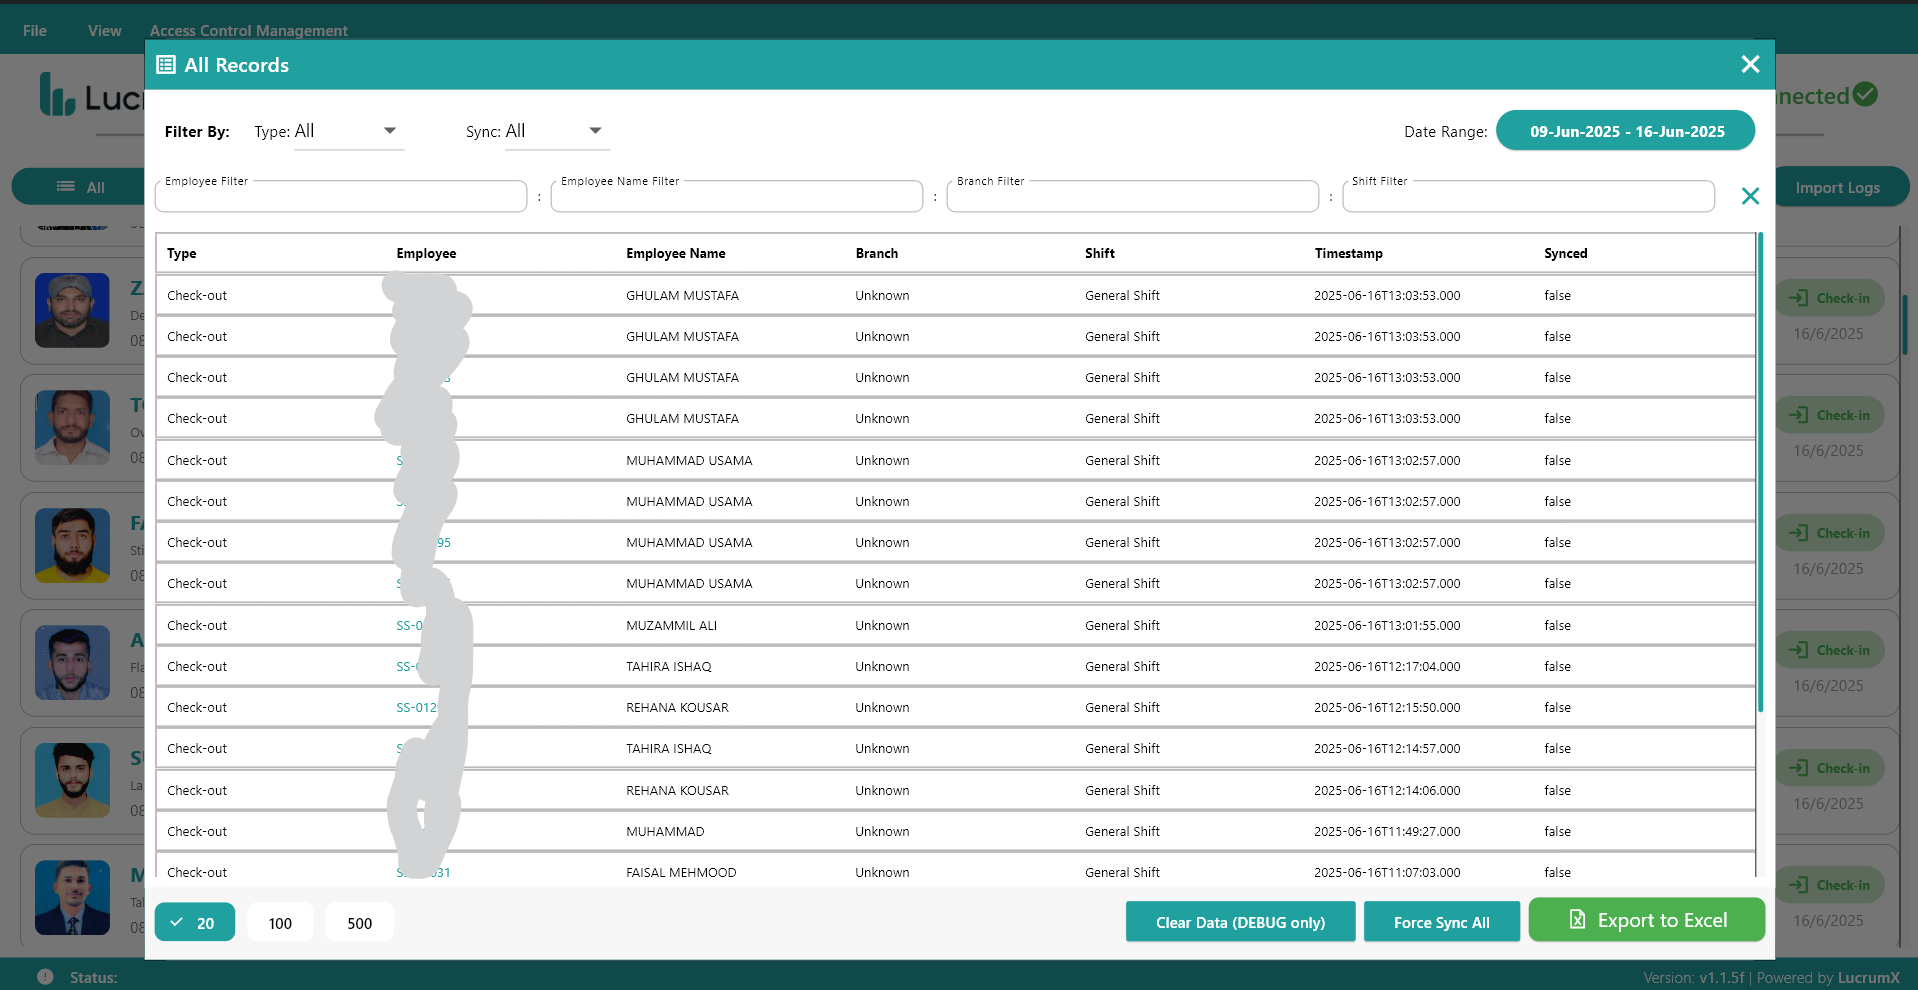Viewport: 1918px width, 990px height.
Task: Click the info icon in the Status bar
Action: tap(45, 976)
